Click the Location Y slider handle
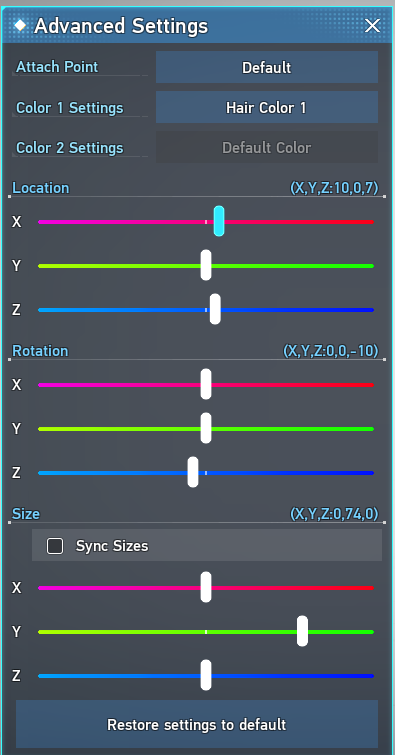 [x=206, y=265]
